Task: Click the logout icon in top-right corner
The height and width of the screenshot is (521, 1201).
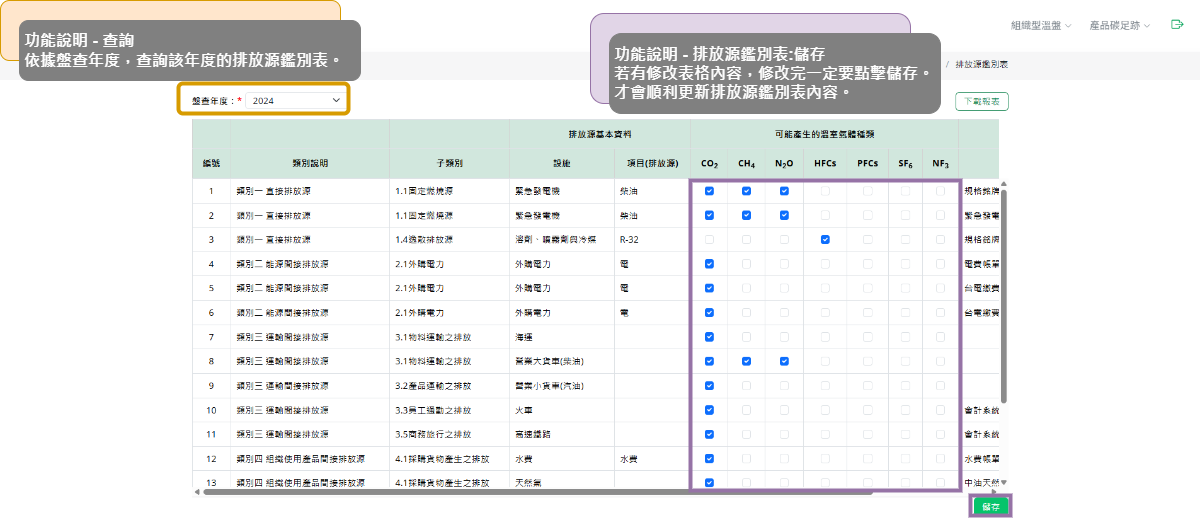Action: [x=1177, y=24]
